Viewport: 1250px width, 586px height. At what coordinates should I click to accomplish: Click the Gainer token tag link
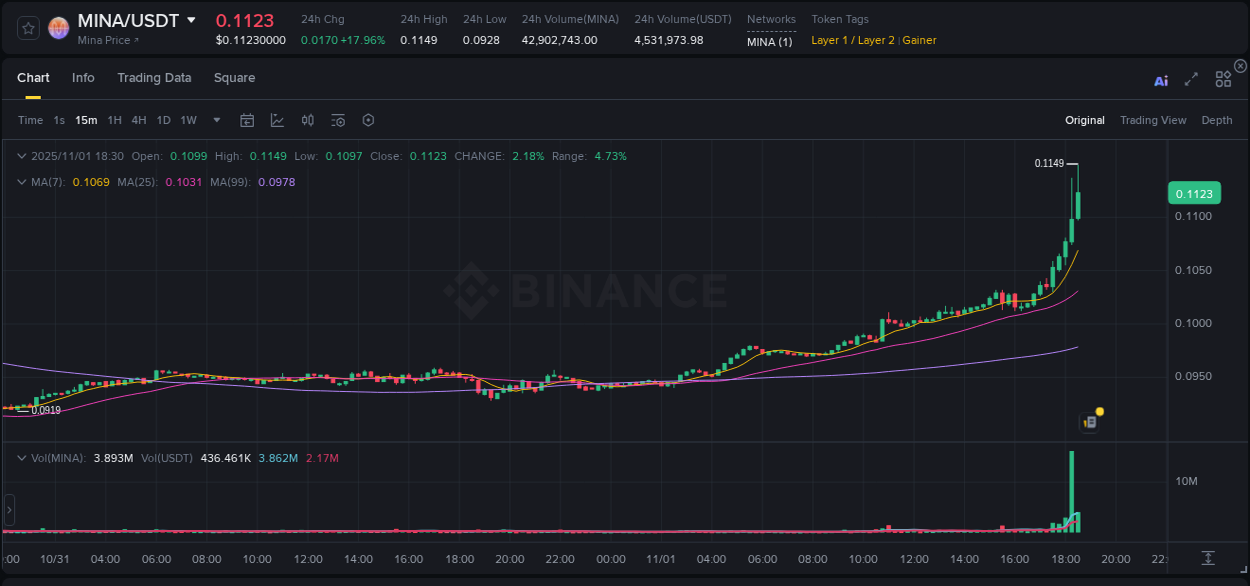918,41
